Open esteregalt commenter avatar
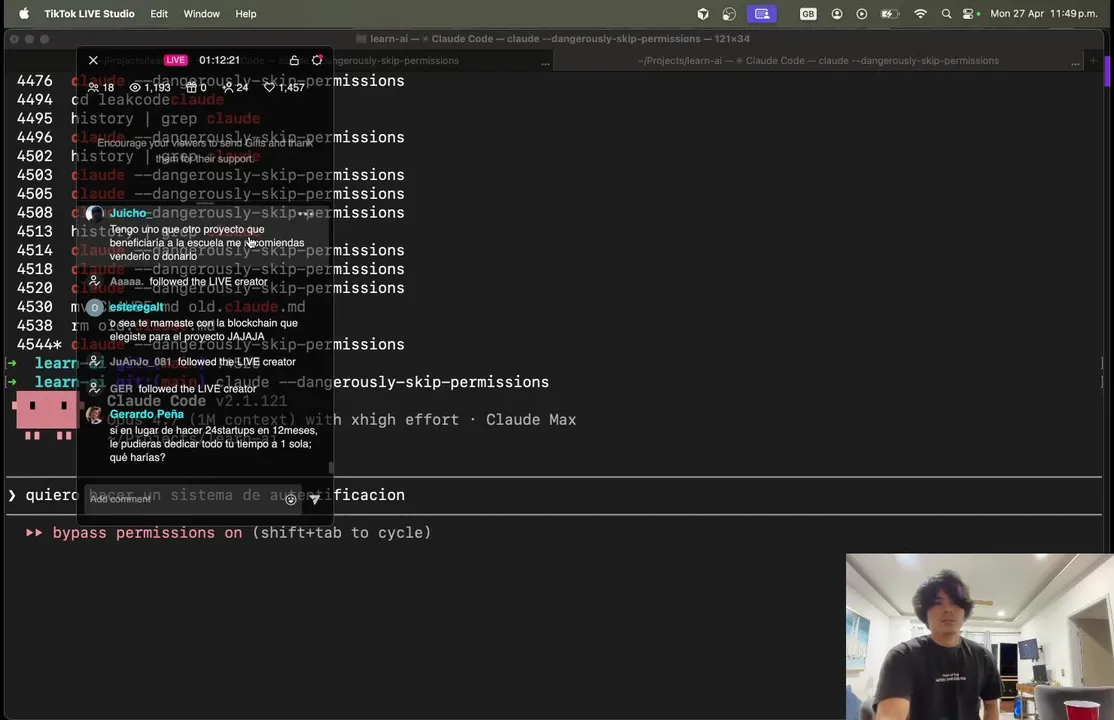 click(94, 308)
